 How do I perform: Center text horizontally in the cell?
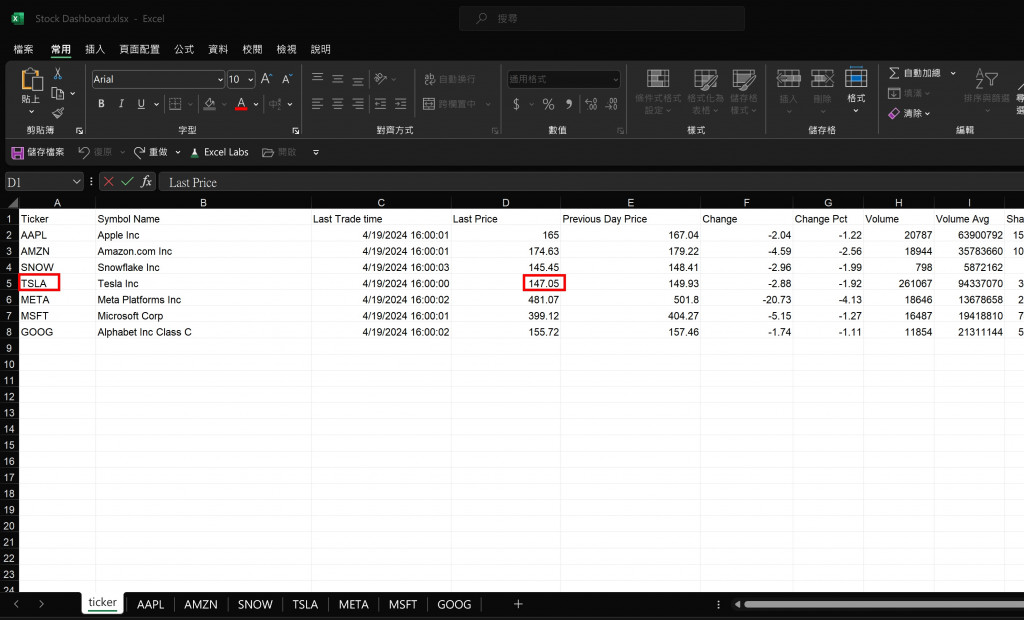tap(338, 104)
